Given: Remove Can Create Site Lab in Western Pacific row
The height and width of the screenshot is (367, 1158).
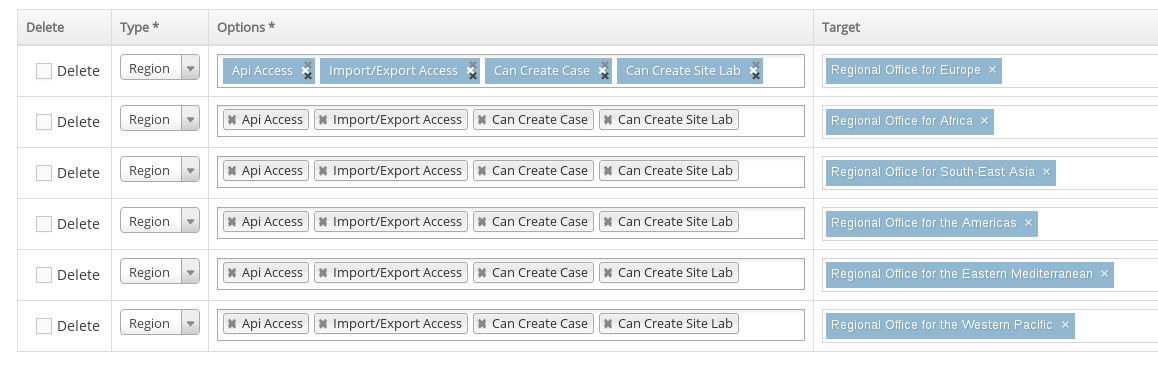Looking at the screenshot, I should coord(608,323).
